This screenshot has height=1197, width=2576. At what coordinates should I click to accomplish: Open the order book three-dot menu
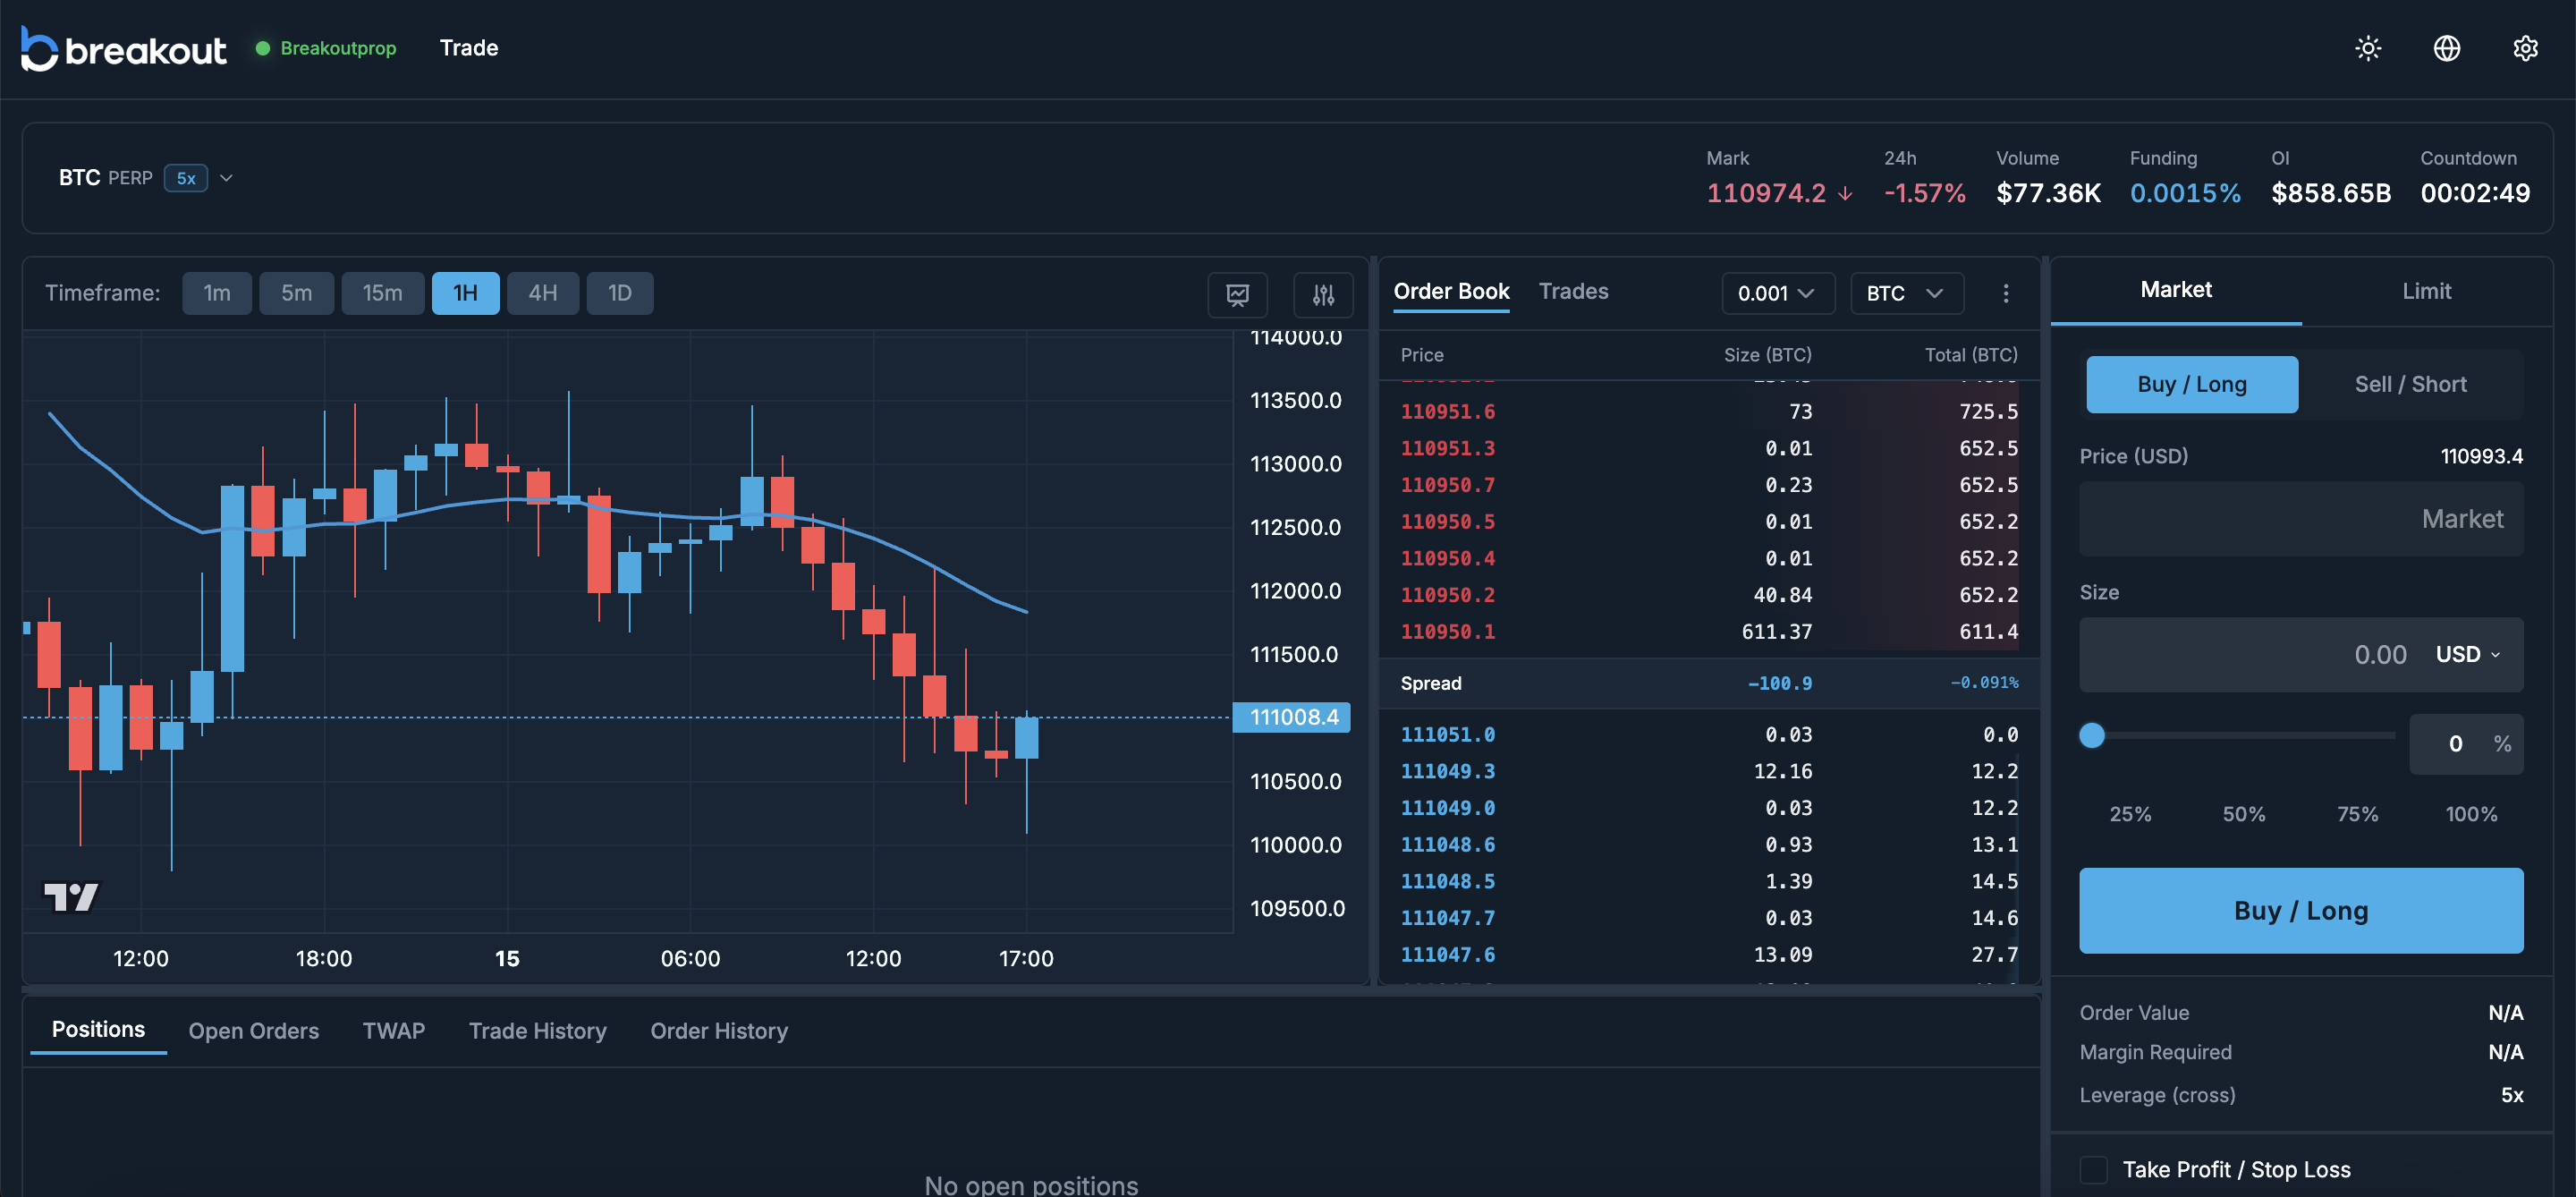click(2005, 293)
